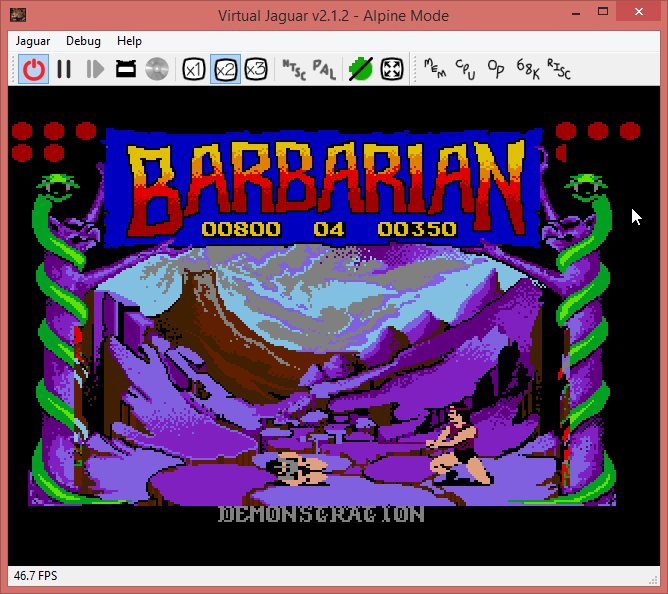Pause the running emulation
The image size is (668, 594).
tap(64, 69)
